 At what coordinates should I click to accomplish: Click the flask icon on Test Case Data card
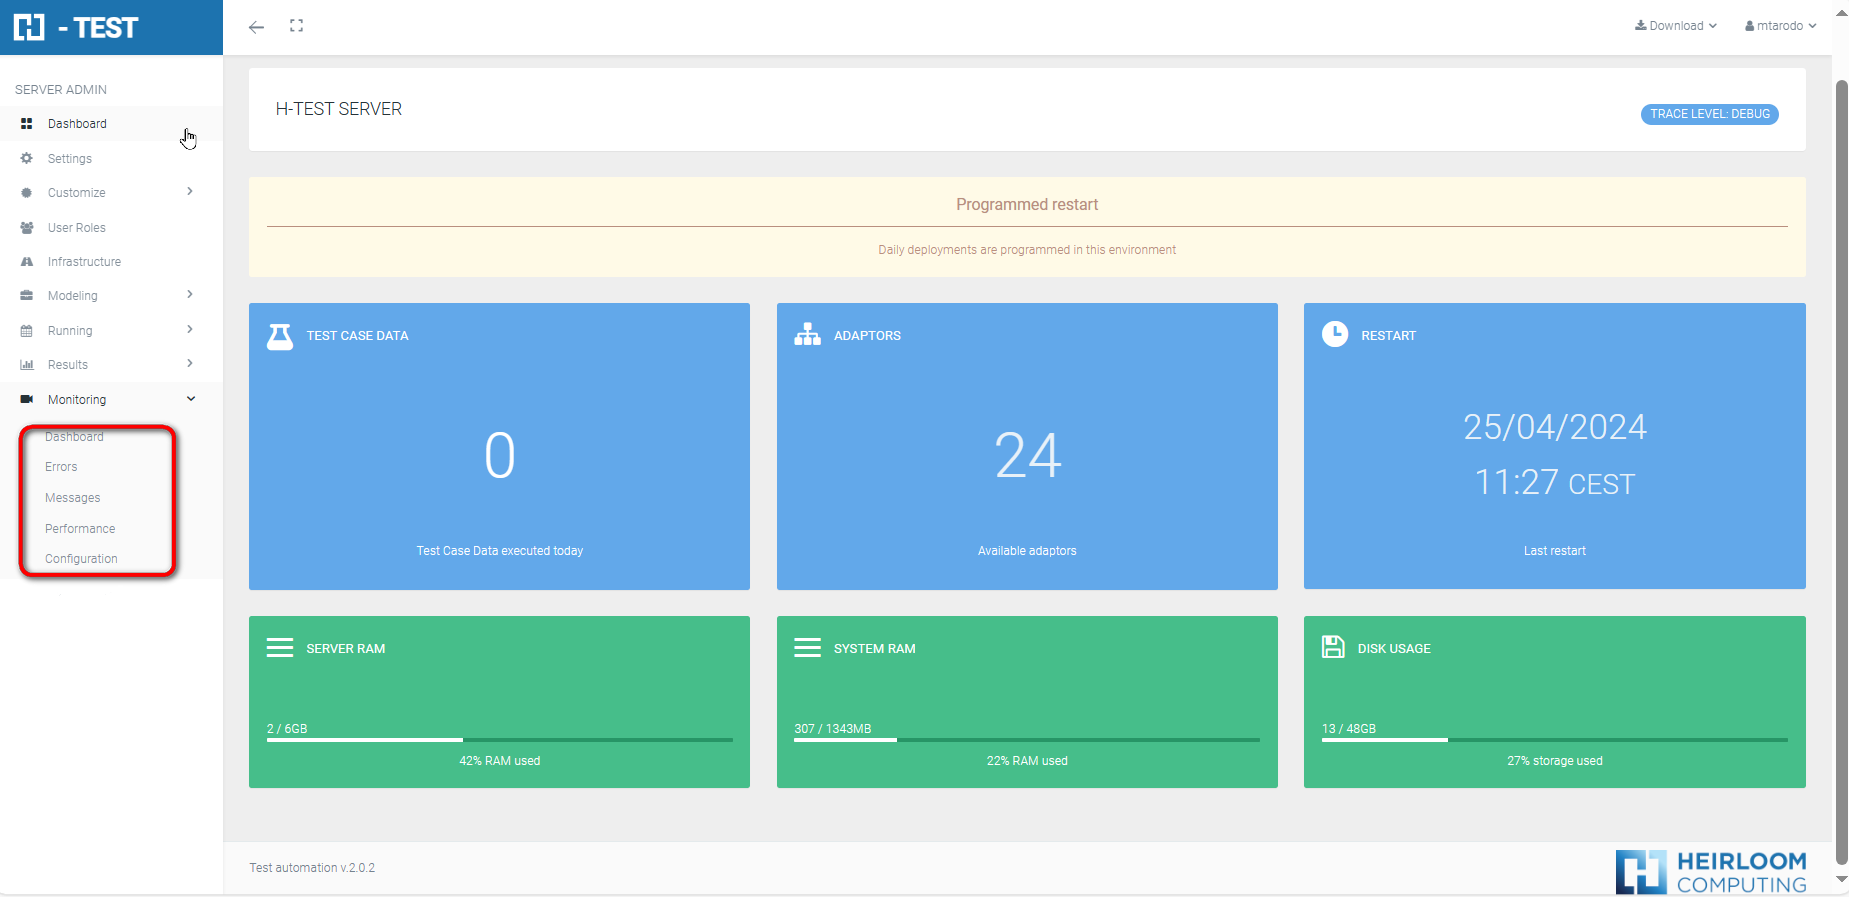[280, 336]
